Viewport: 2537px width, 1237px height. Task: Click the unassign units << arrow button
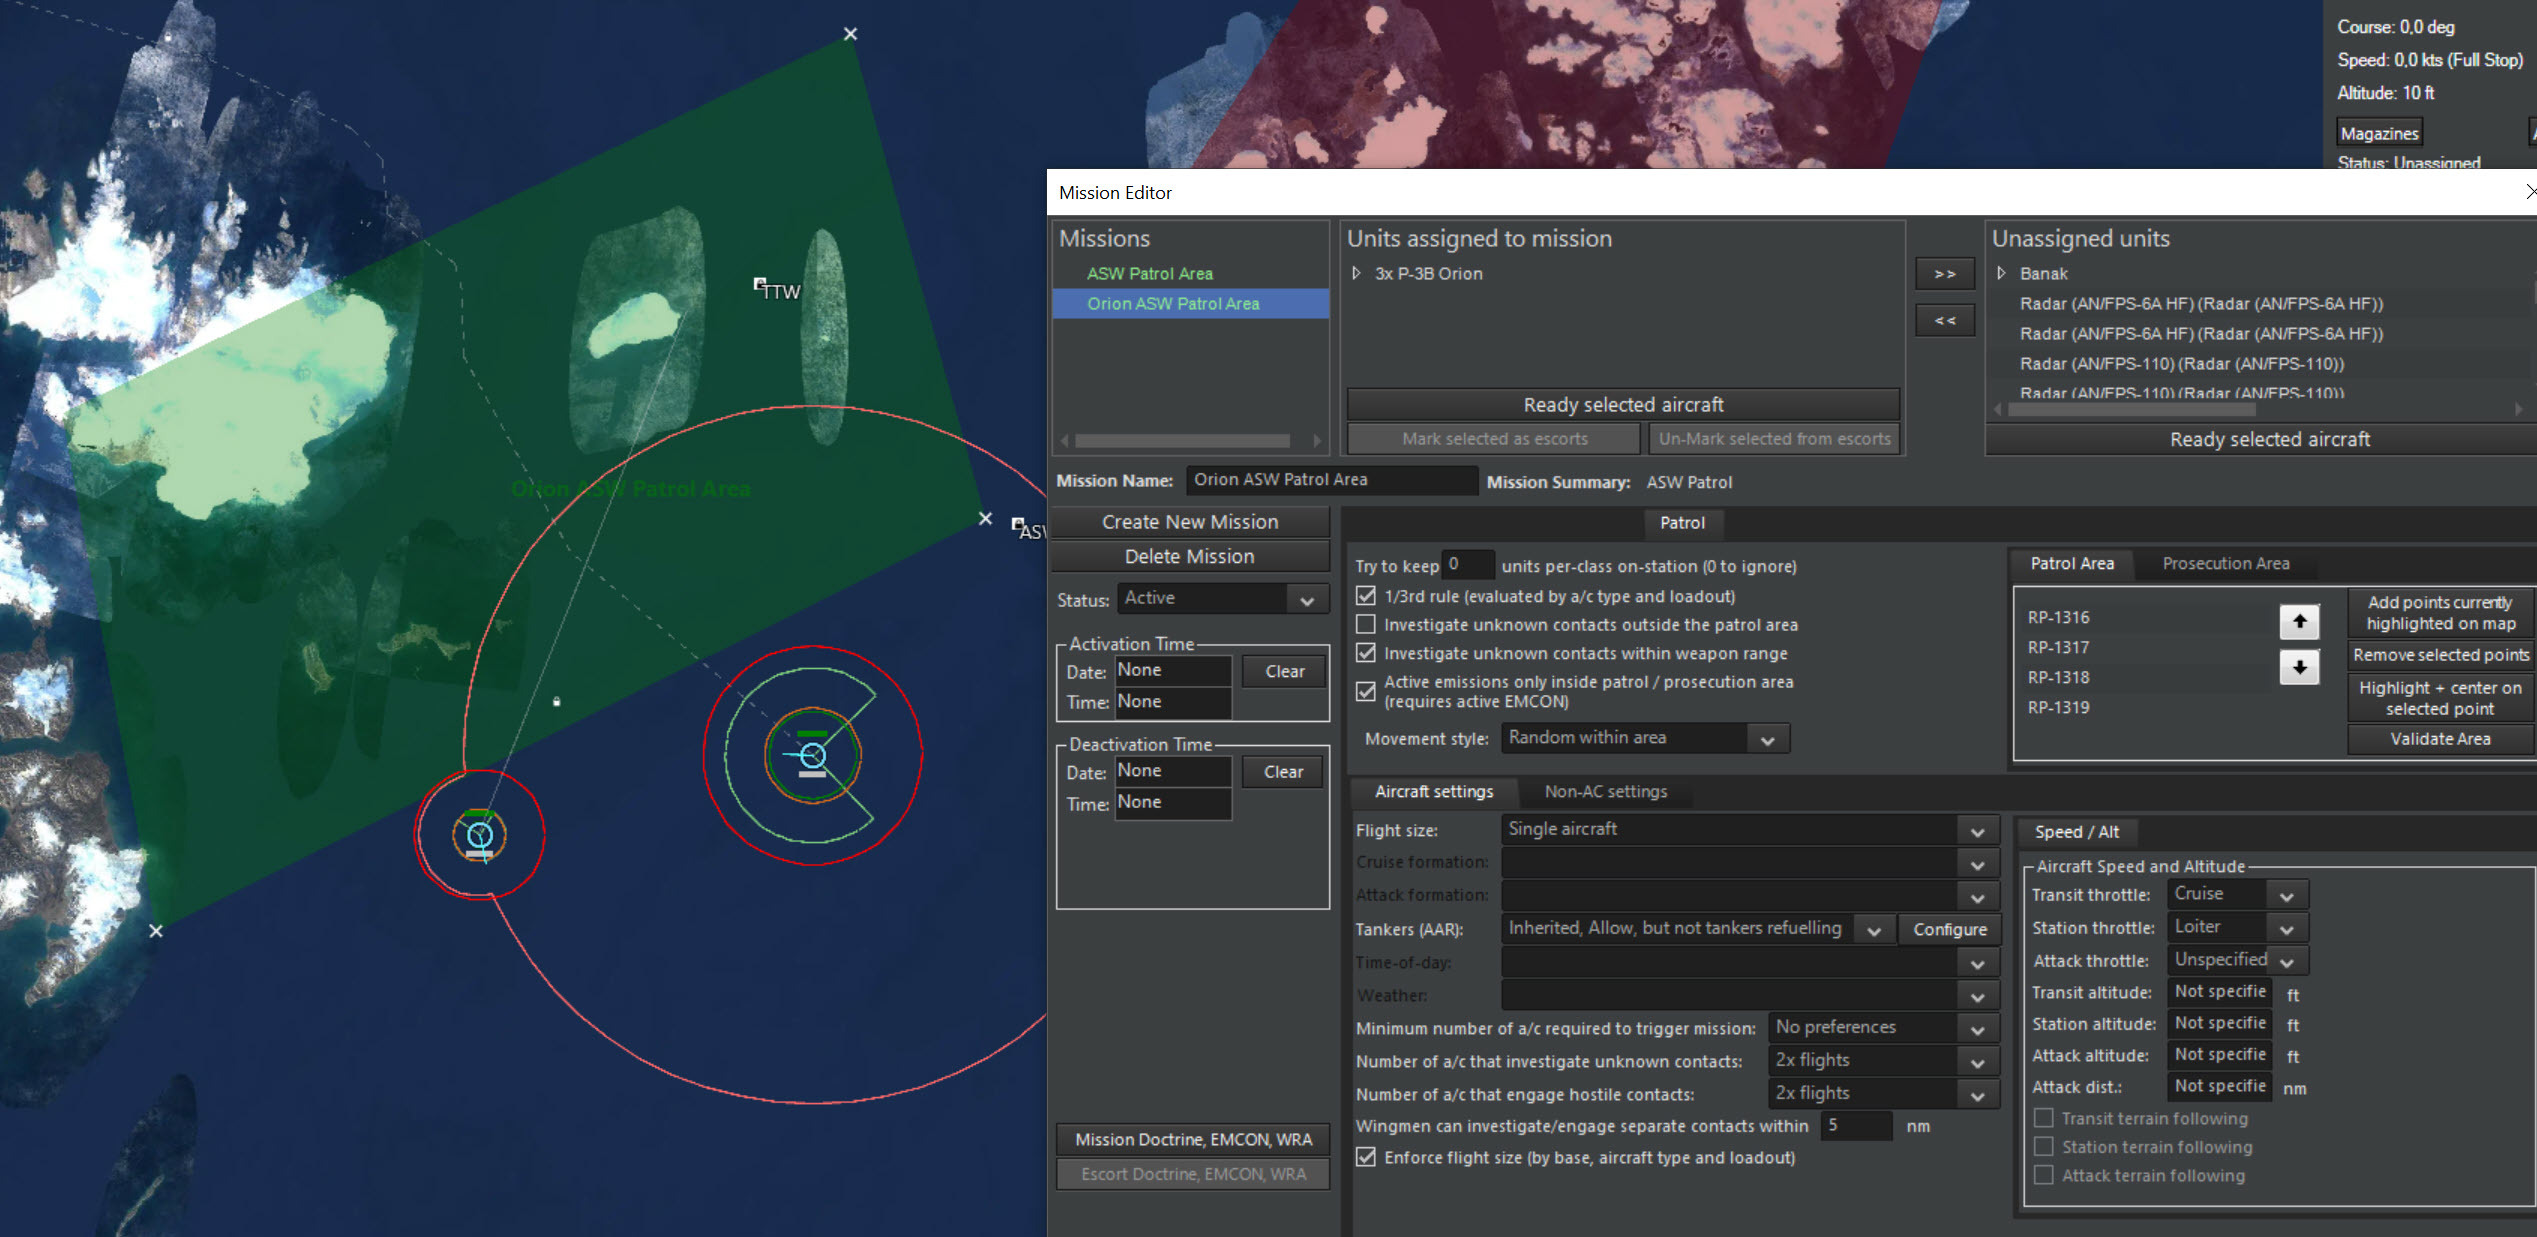pos(1944,321)
